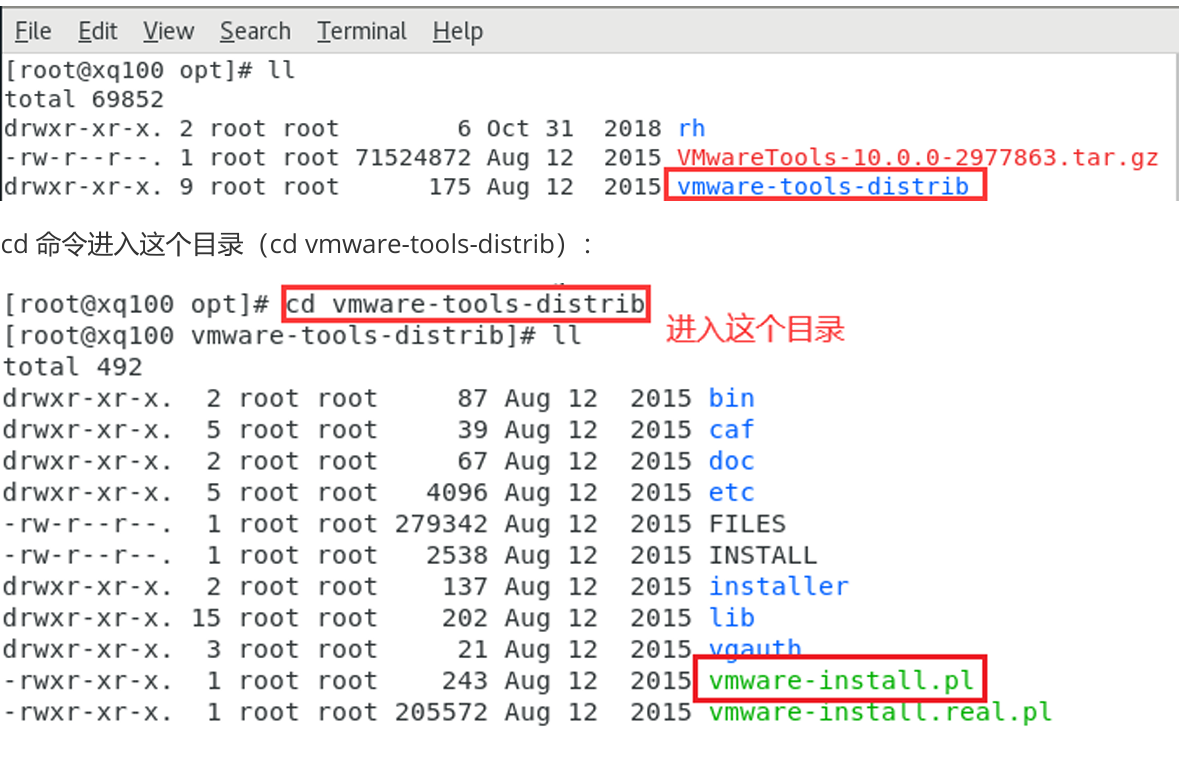Viewport: 1187px width, 771px height.
Task: Click vmware-tools-distrib directory in the upper listing
Action: coord(823,186)
